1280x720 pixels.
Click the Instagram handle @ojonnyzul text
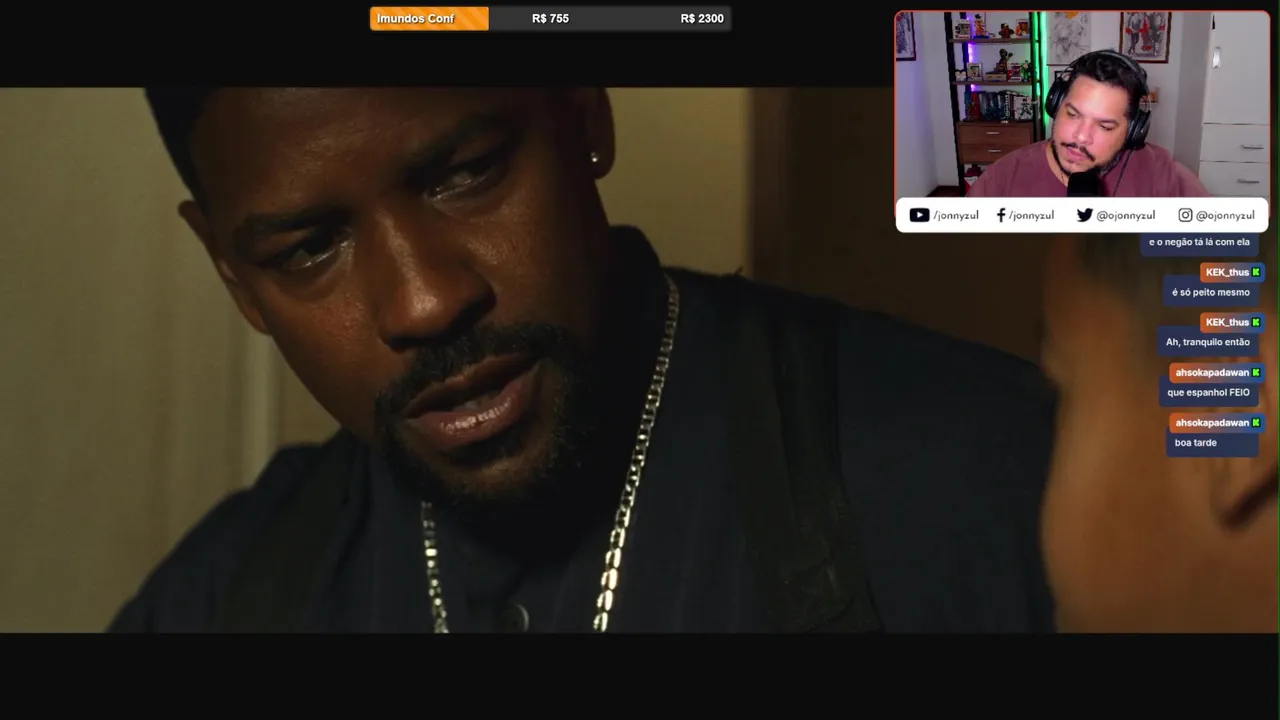pyautogui.click(x=1225, y=215)
